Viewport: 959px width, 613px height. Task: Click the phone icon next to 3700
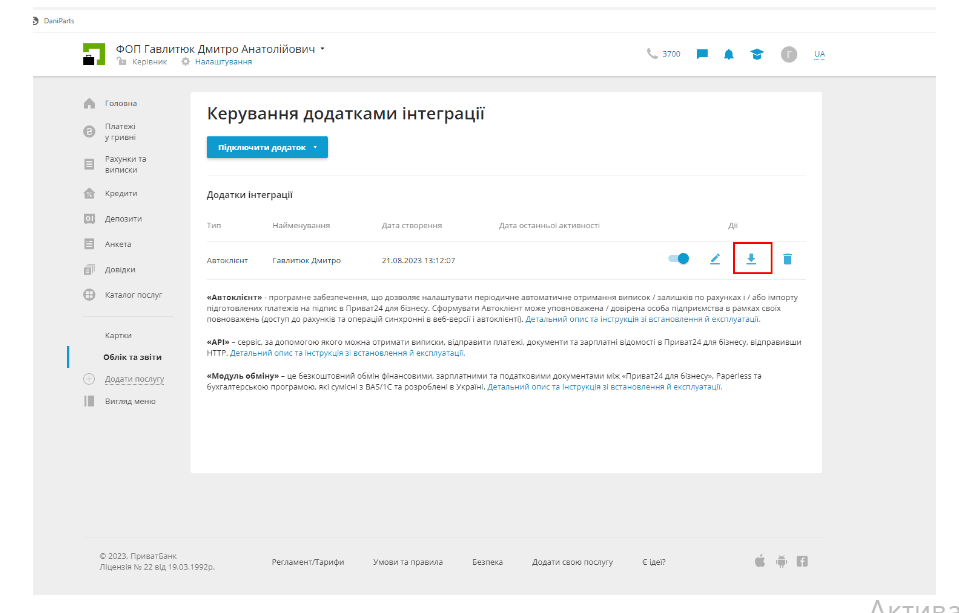point(652,54)
